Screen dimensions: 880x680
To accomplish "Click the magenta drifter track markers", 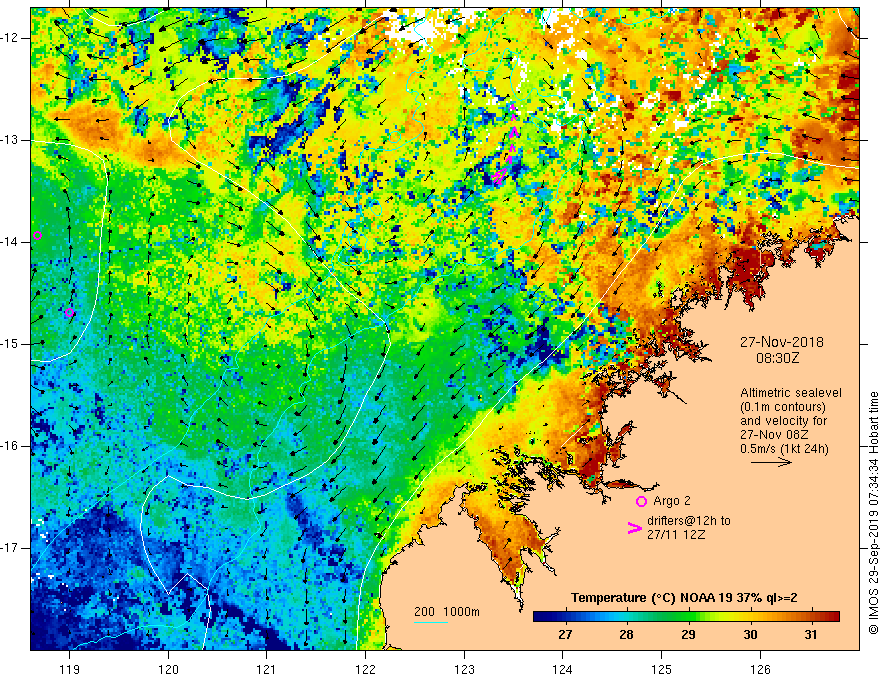I will [507, 143].
